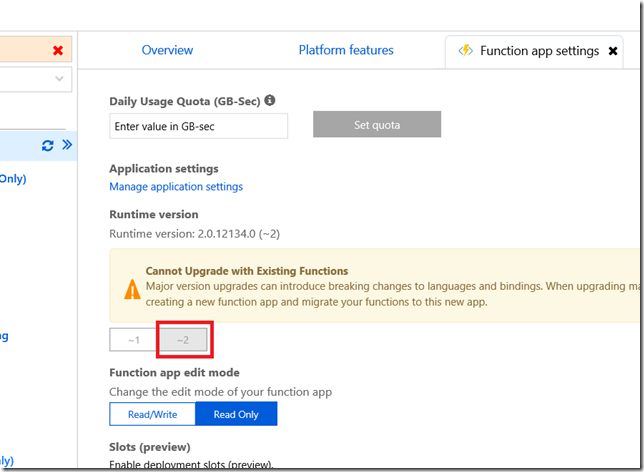Click the refresh icon in the sidebar
644x472 pixels.
pos(48,145)
